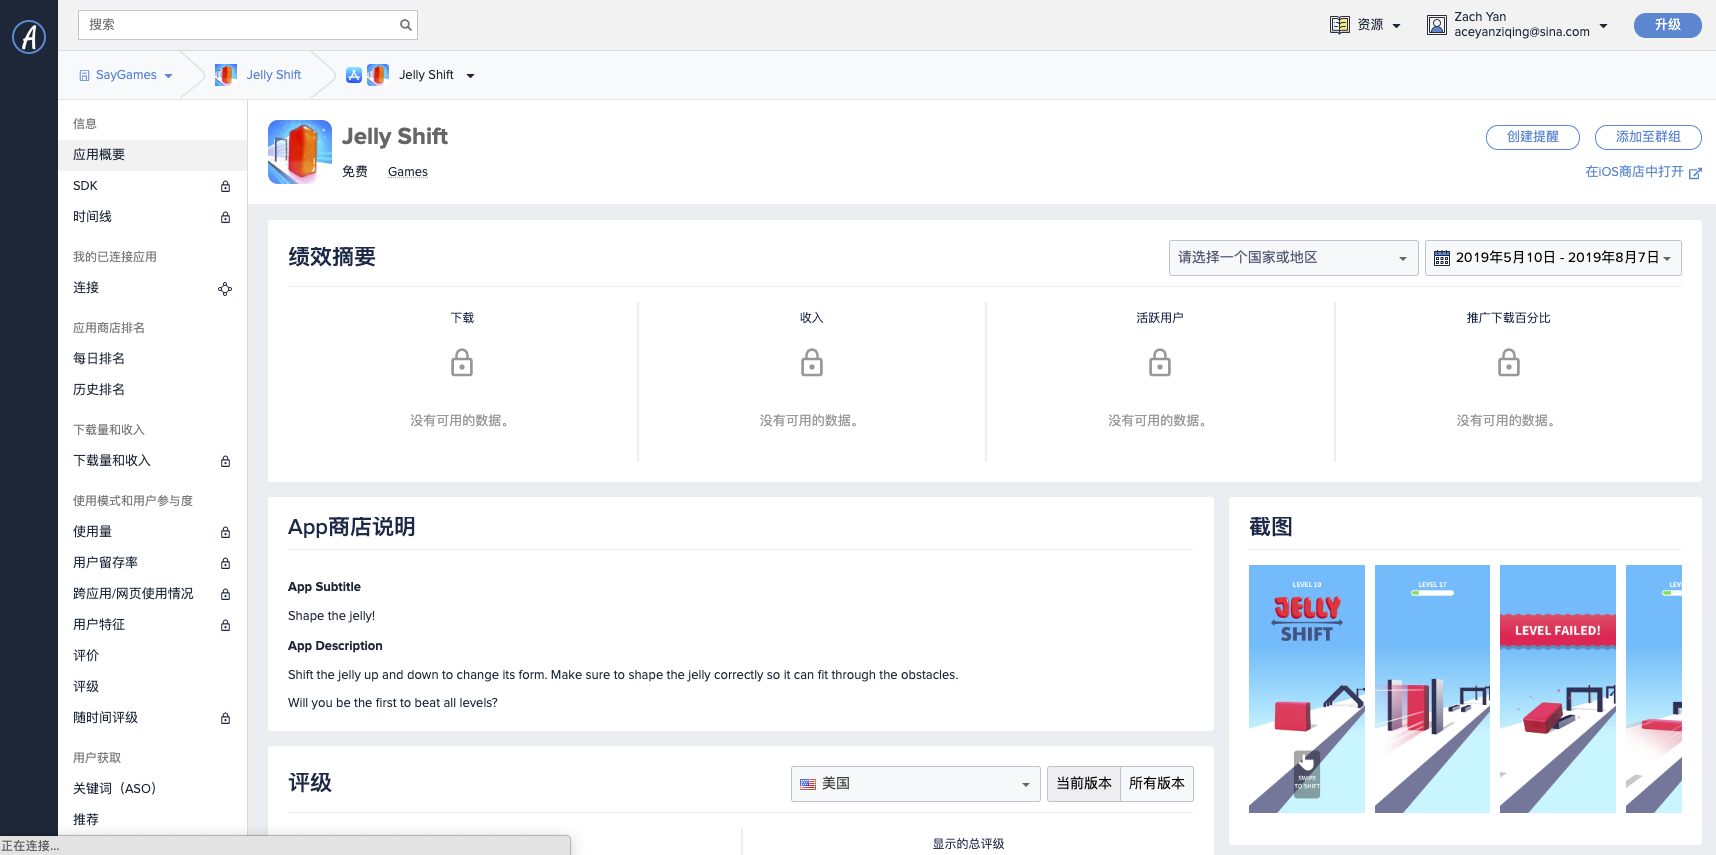Click the lock icon under 收入
This screenshot has width=1716, height=855.
point(812,362)
